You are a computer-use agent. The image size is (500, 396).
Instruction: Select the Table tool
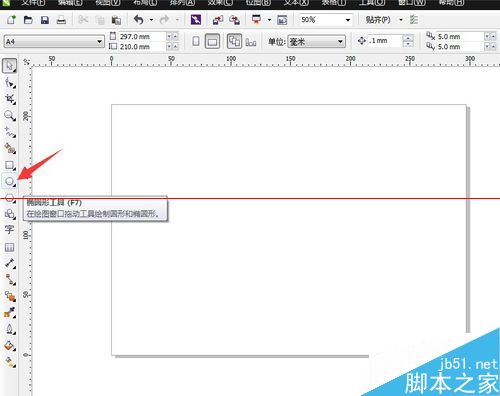coord(10,247)
